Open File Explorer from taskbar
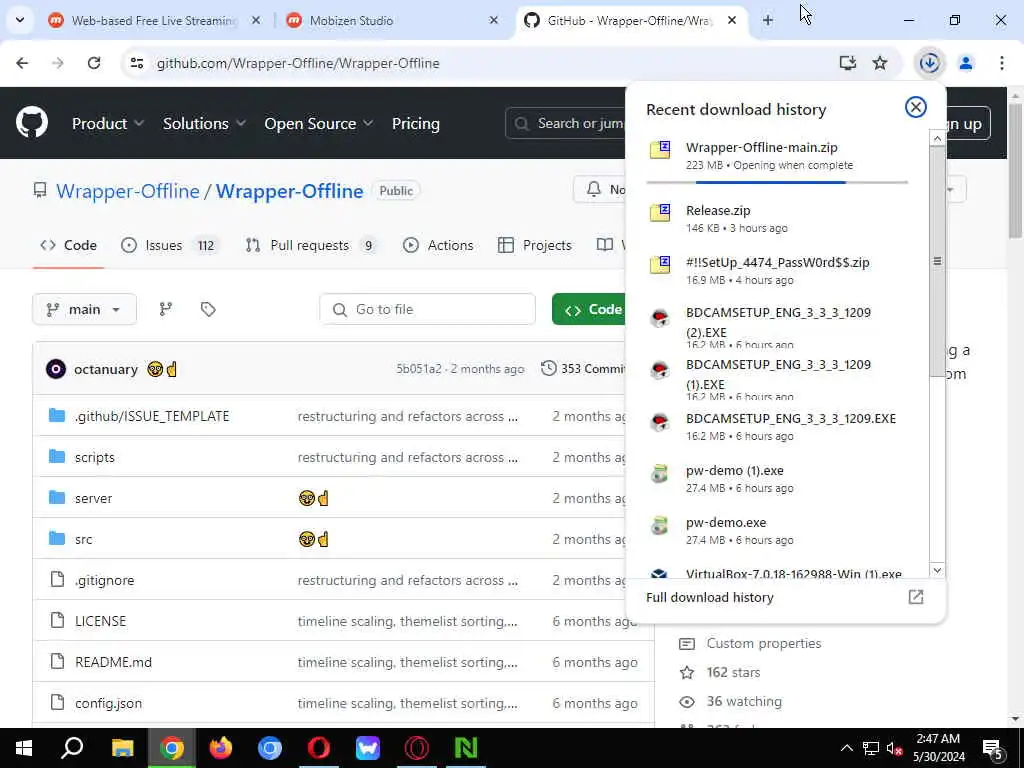 coord(122,748)
